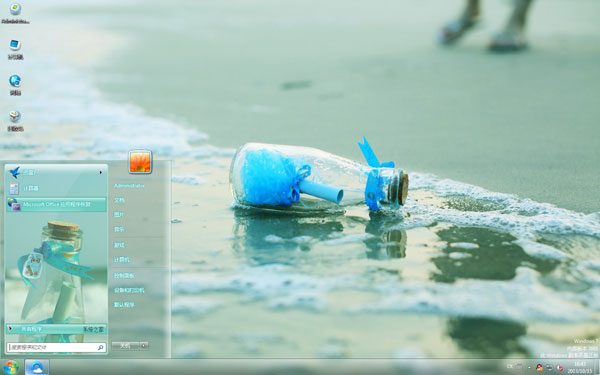
Task: Expand the blue bird program's submenu arrow
Action: tap(101, 173)
